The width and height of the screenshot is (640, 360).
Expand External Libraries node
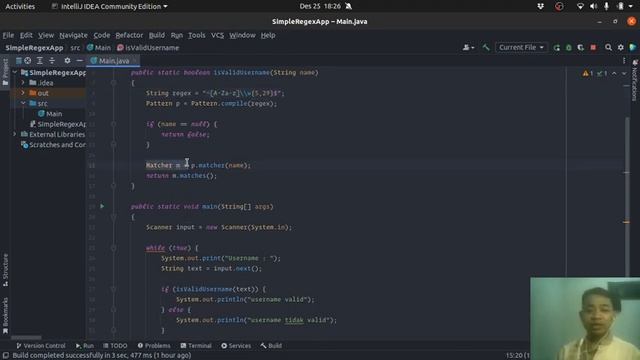click(15, 134)
